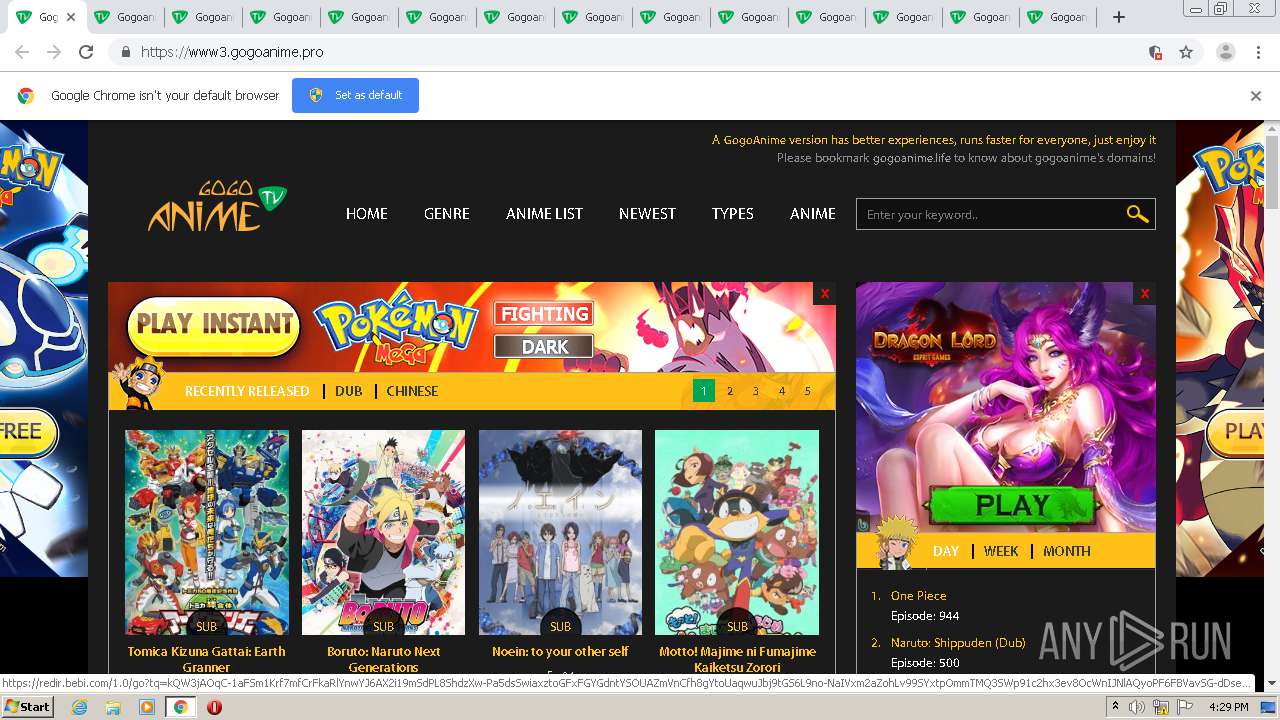Click the action center flag tray icon
1280x720 pixels.
(x=1185, y=707)
